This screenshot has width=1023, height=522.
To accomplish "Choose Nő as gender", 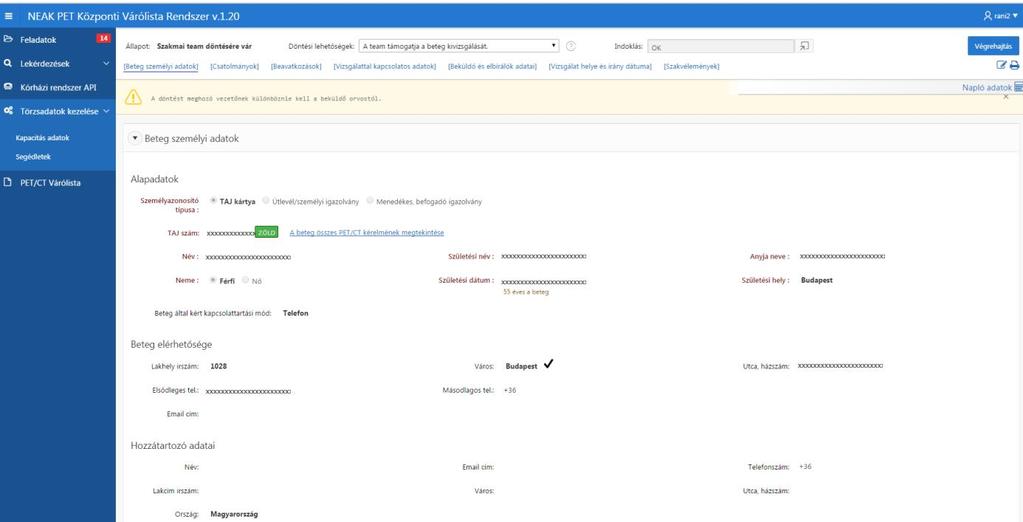I will click(x=245, y=280).
